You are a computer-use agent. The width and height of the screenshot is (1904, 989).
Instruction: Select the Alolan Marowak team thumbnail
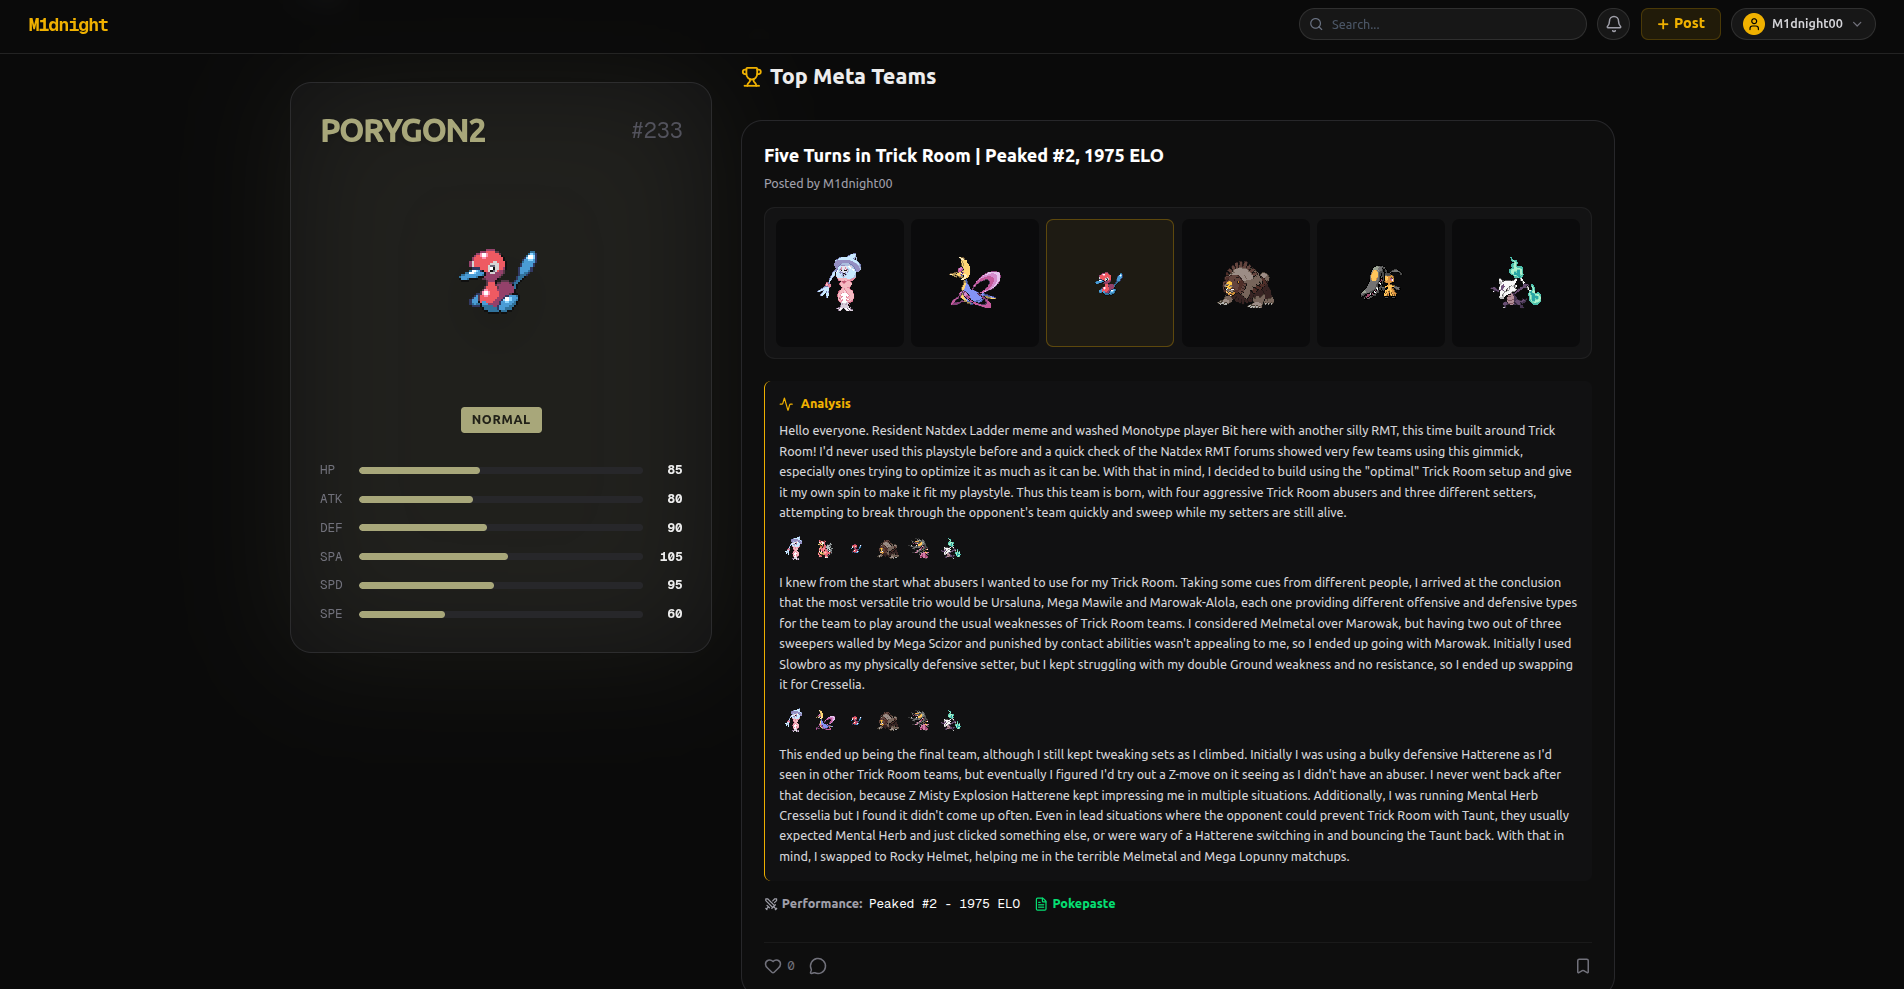pos(1516,283)
